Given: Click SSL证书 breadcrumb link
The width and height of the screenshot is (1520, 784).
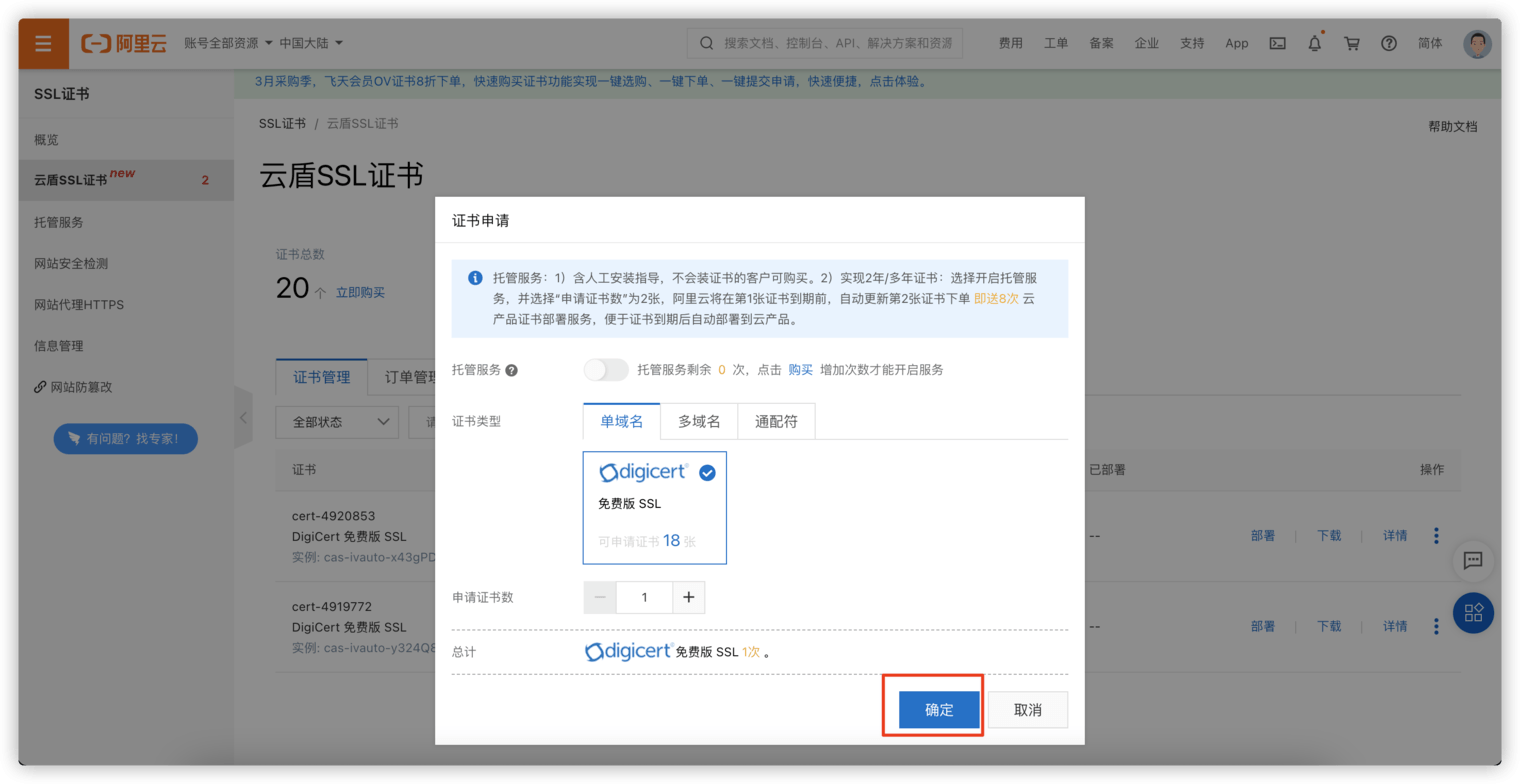Looking at the screenshot, I should (x=282, y=123).
